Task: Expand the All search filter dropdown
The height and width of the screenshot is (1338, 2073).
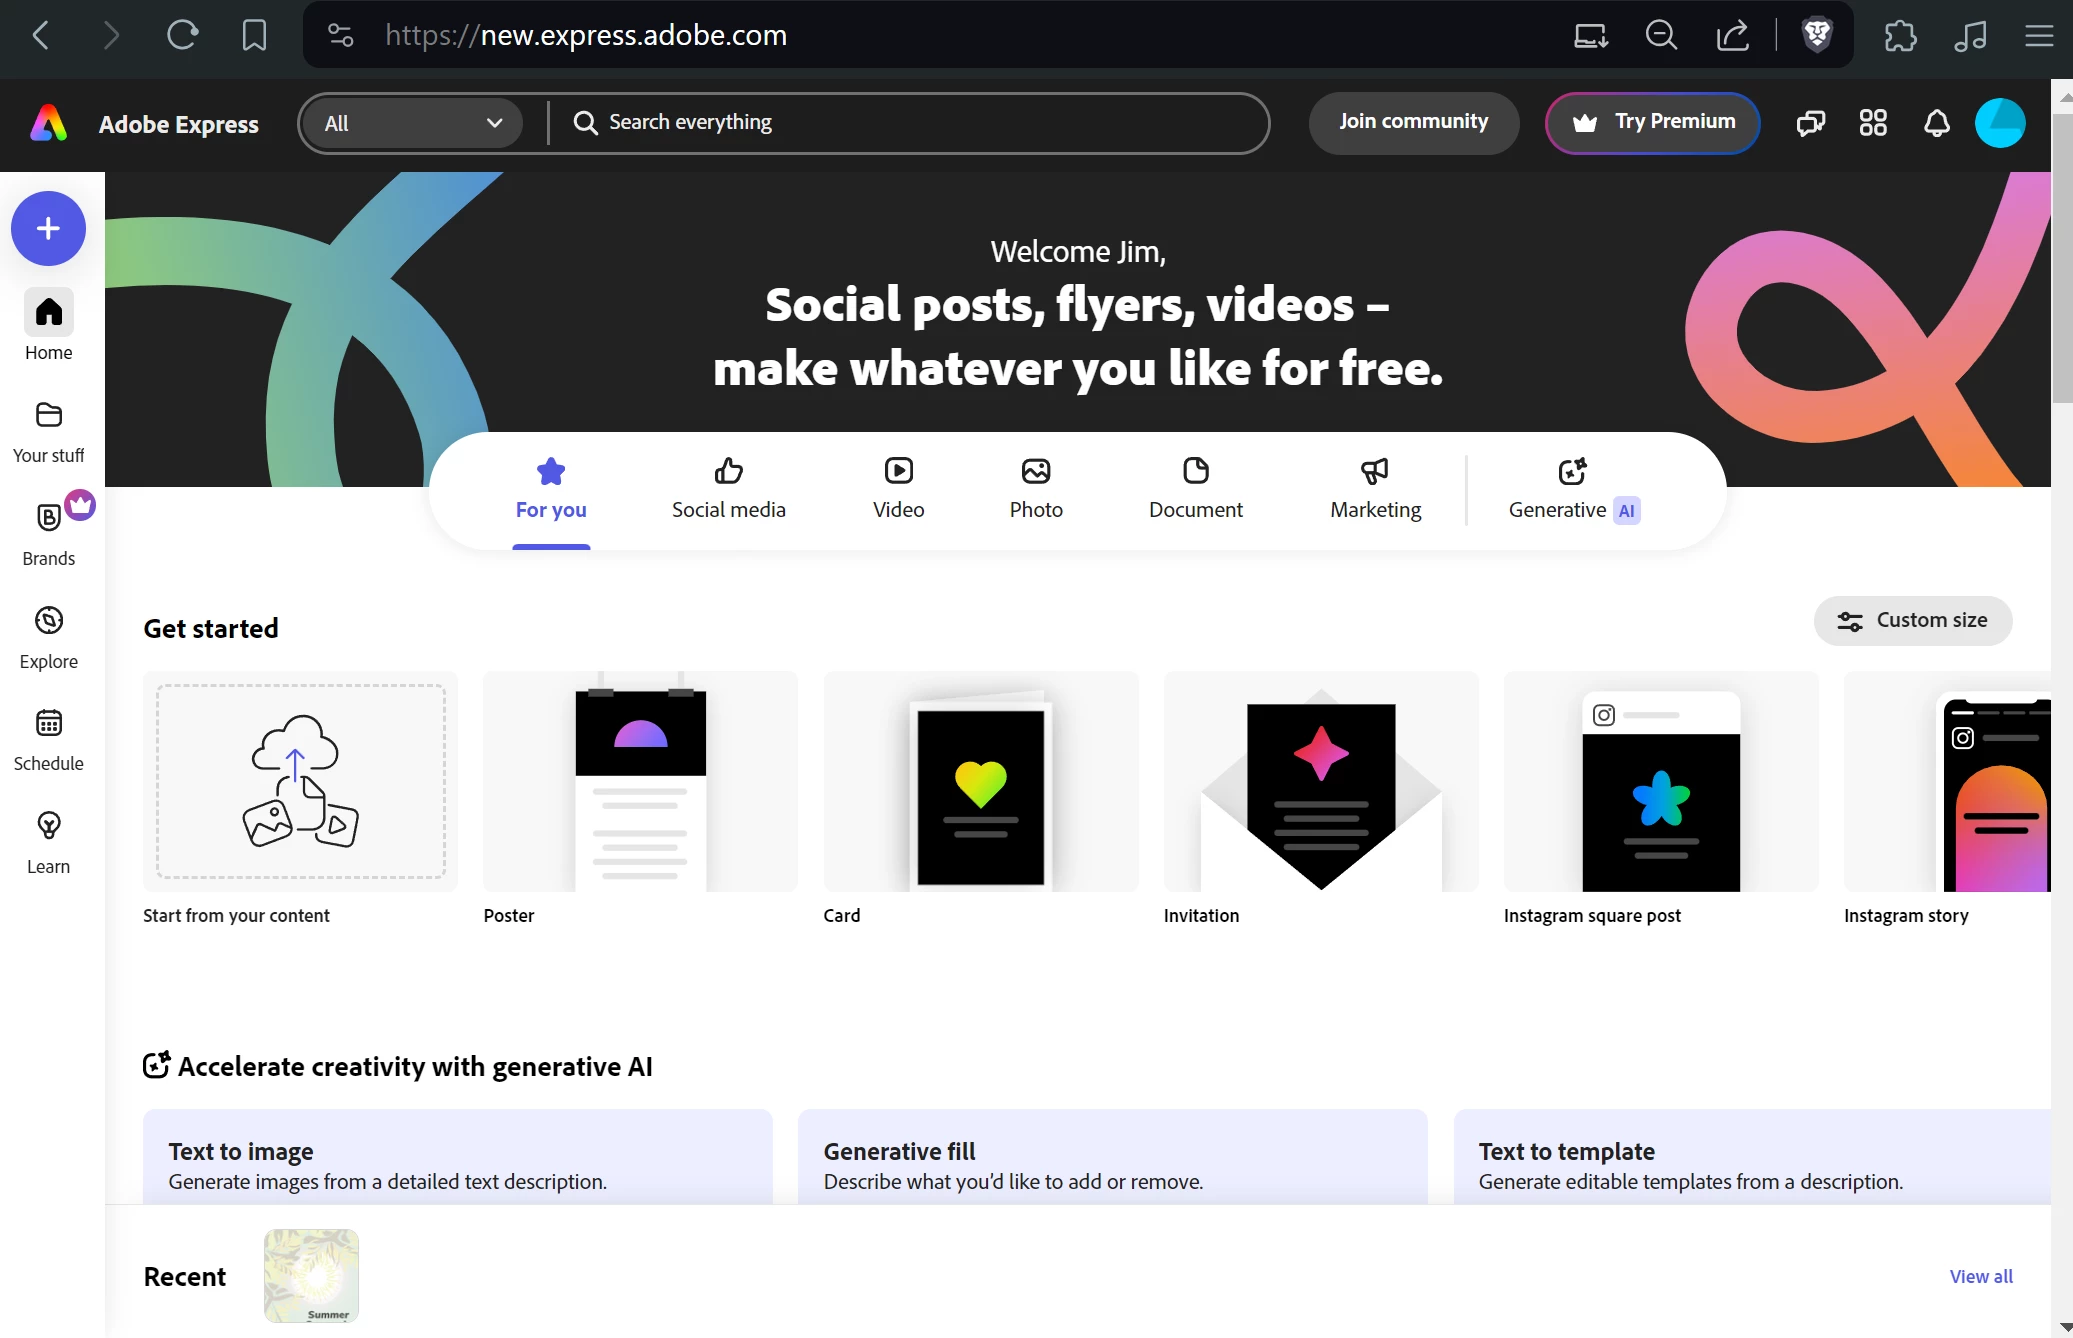Action: 412,123
